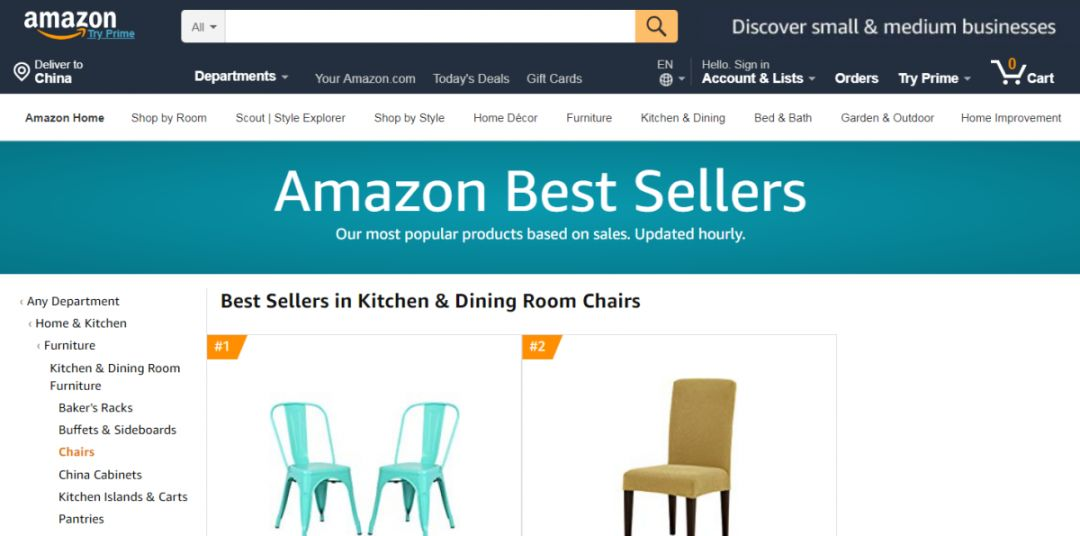Viewport: 1080px width, 536px height.
Task: Click the orange search magnifier button
Action: [x=656, y=26]
